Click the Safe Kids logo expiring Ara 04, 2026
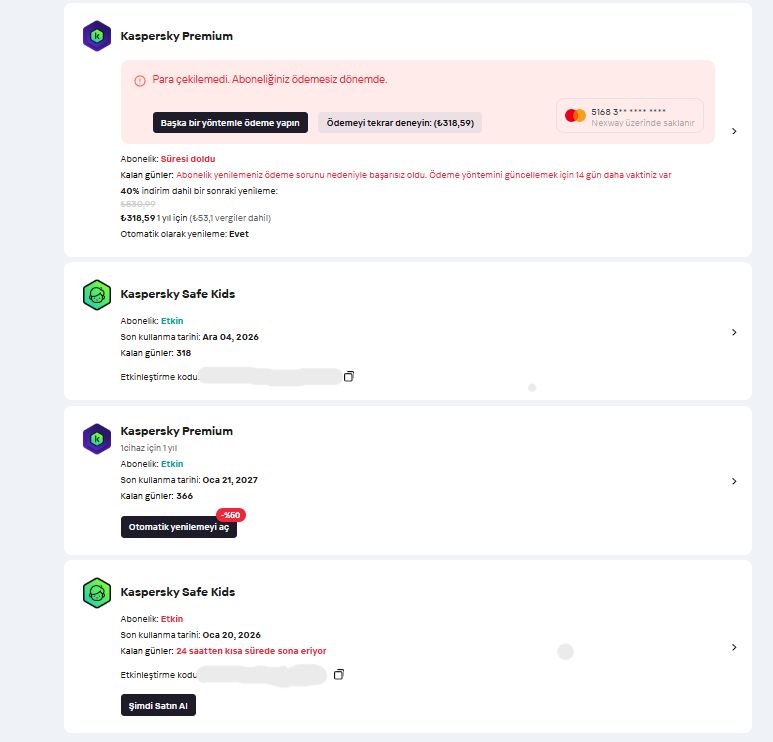Viewport: 773px width, 742px height. coord(97,294)
